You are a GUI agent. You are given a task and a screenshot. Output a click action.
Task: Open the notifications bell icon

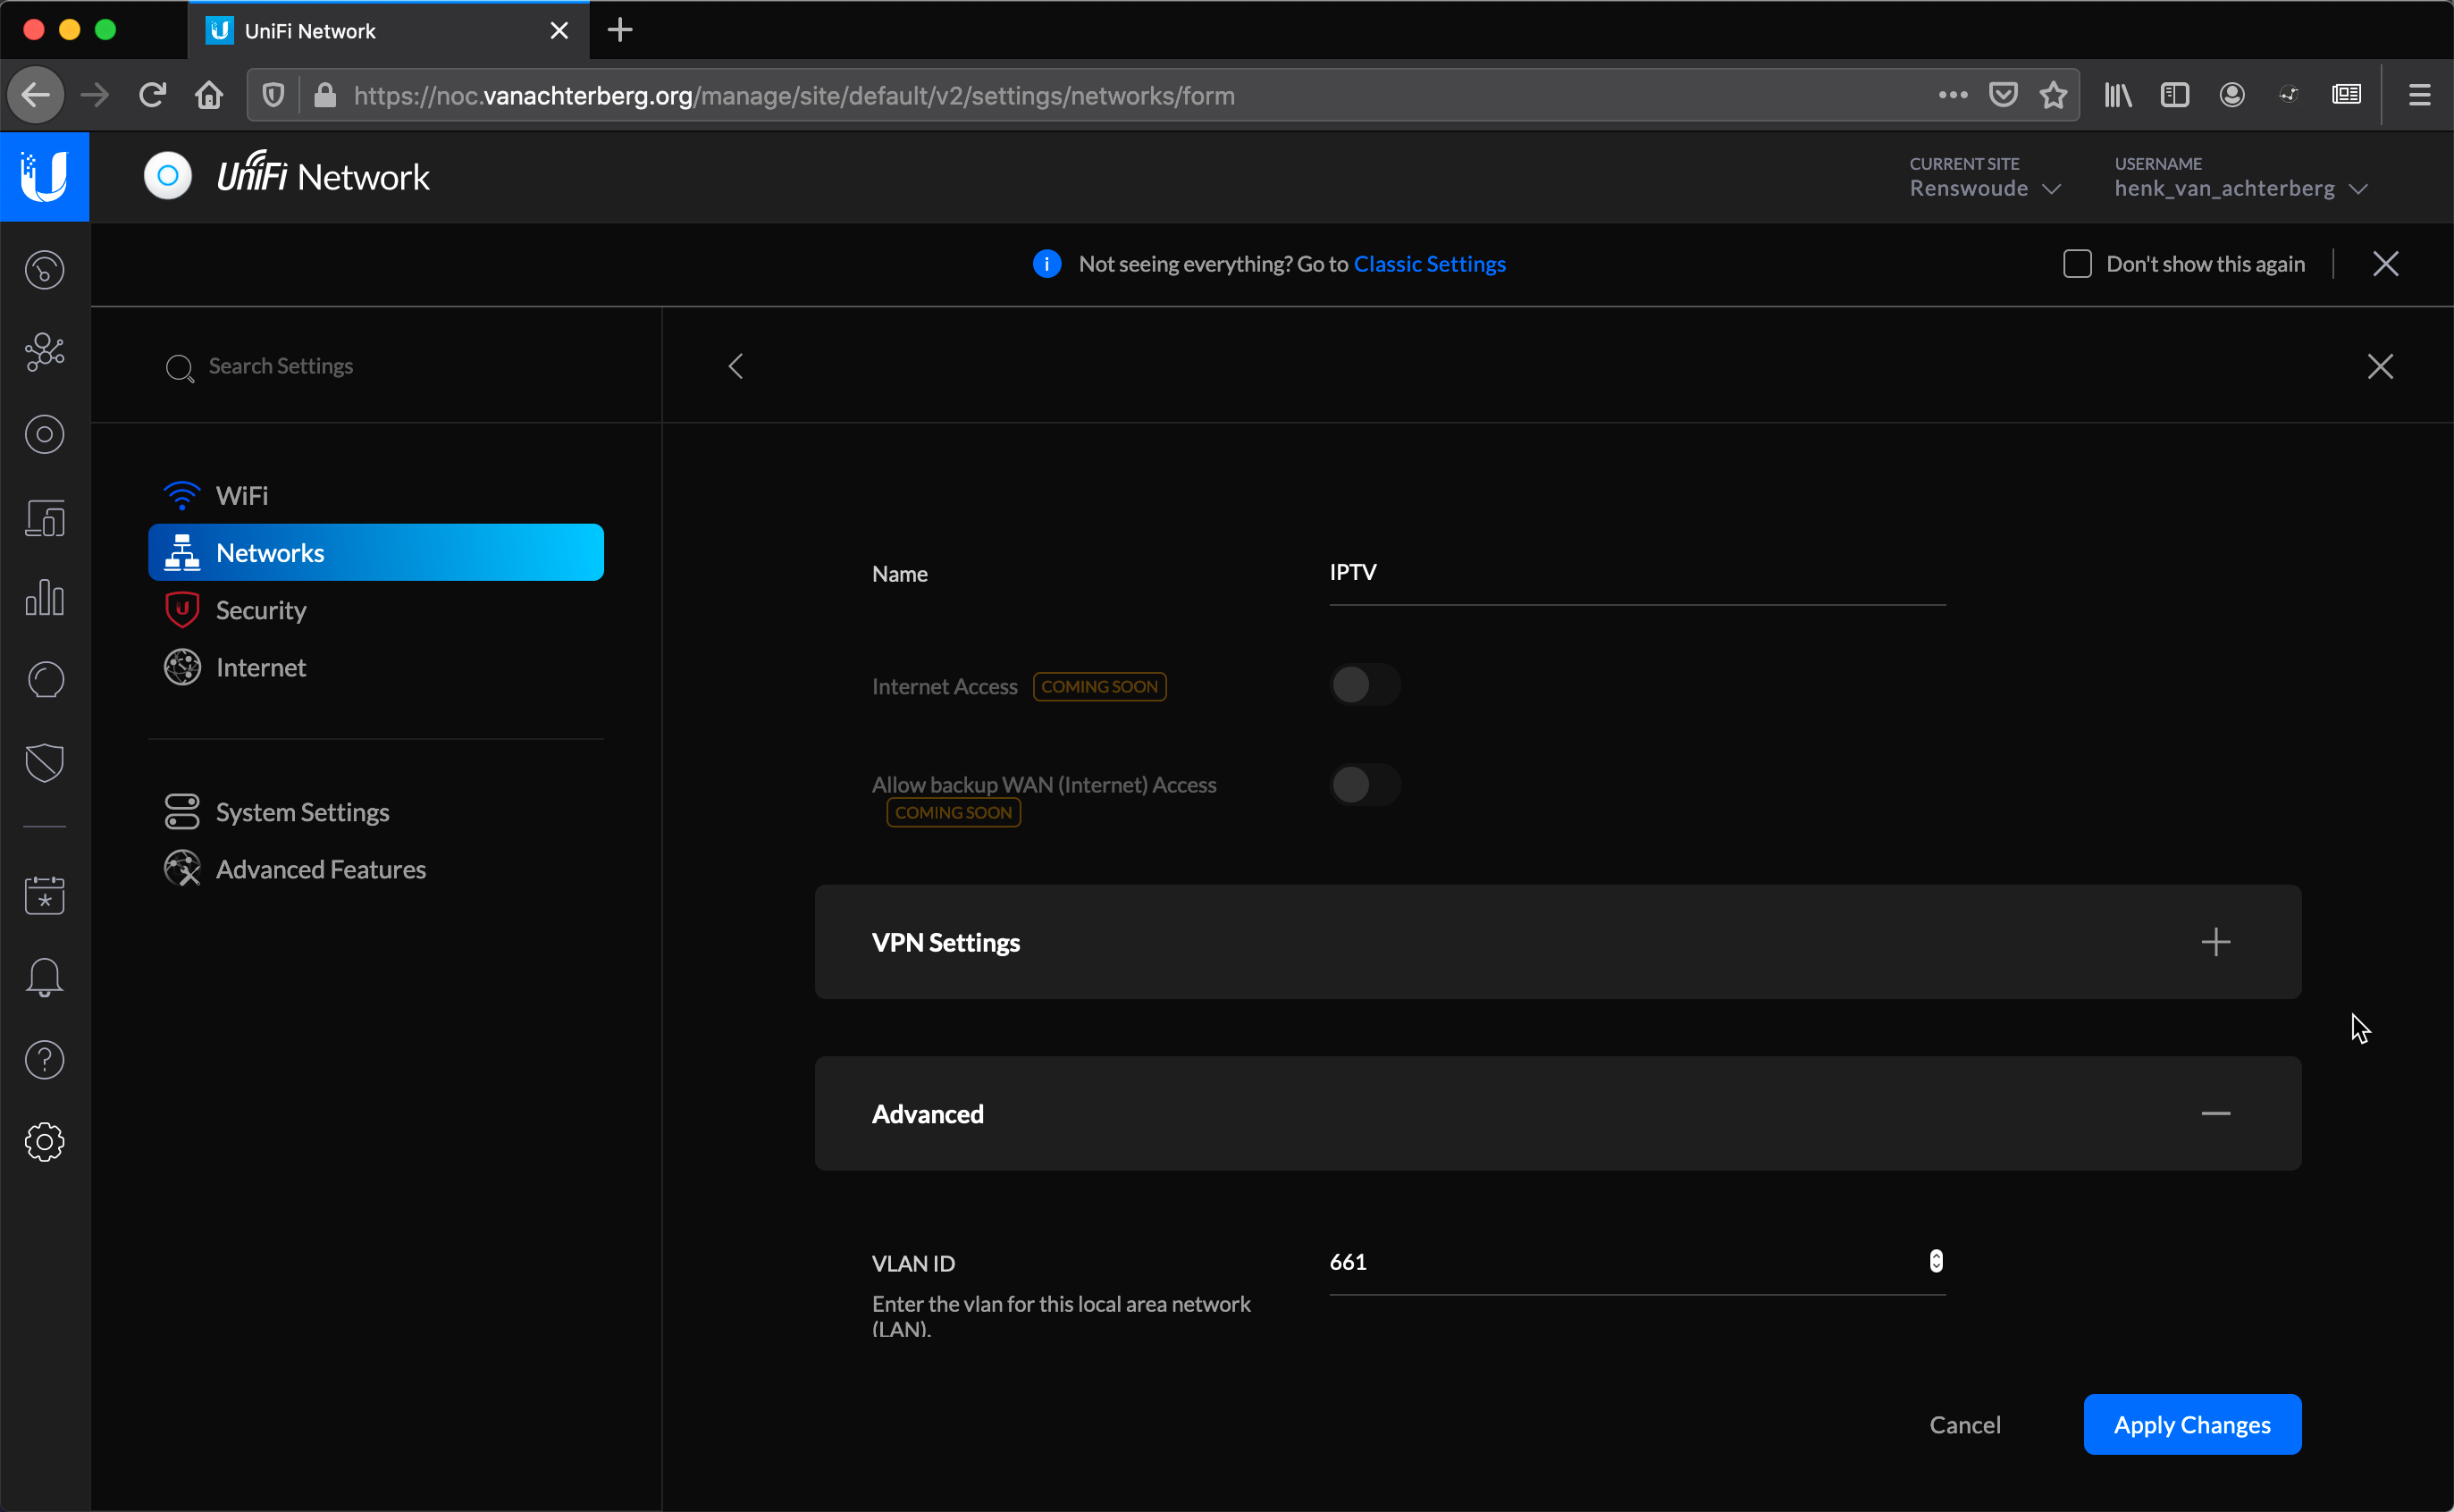tap(44, 977)
